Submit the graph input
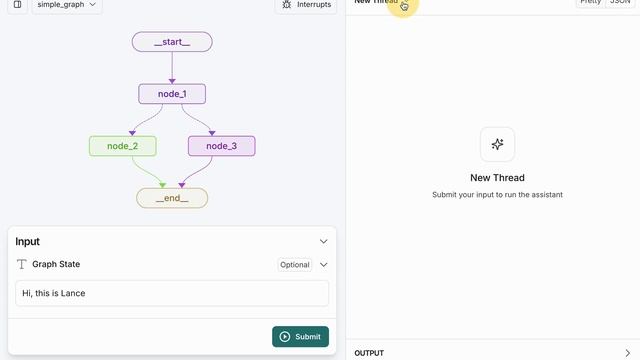 tap(300, 337)
